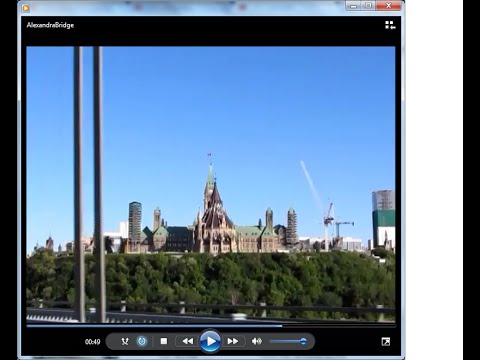Click the AlexandraBridge video title

pyautogui.click(x=50, y=25)
